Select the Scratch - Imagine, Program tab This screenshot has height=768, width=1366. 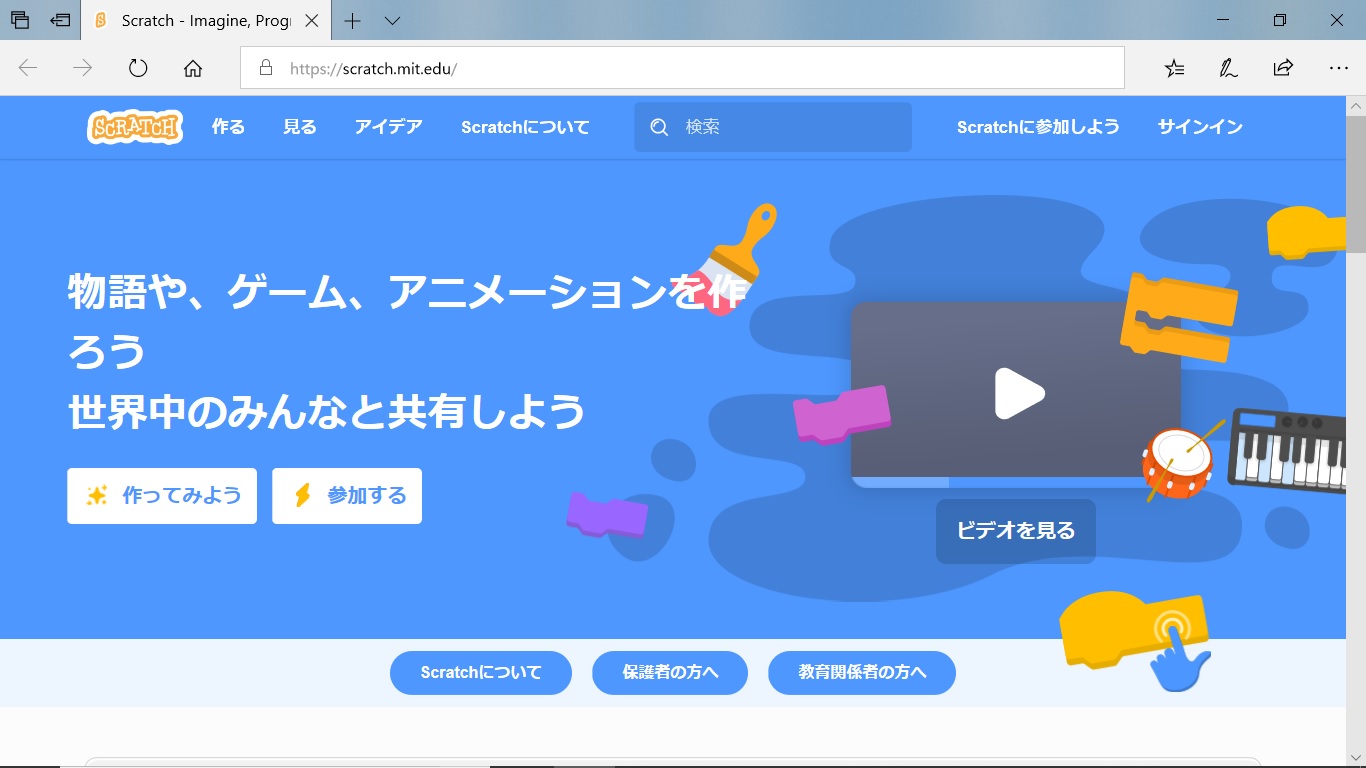click(x=205, y=20)
